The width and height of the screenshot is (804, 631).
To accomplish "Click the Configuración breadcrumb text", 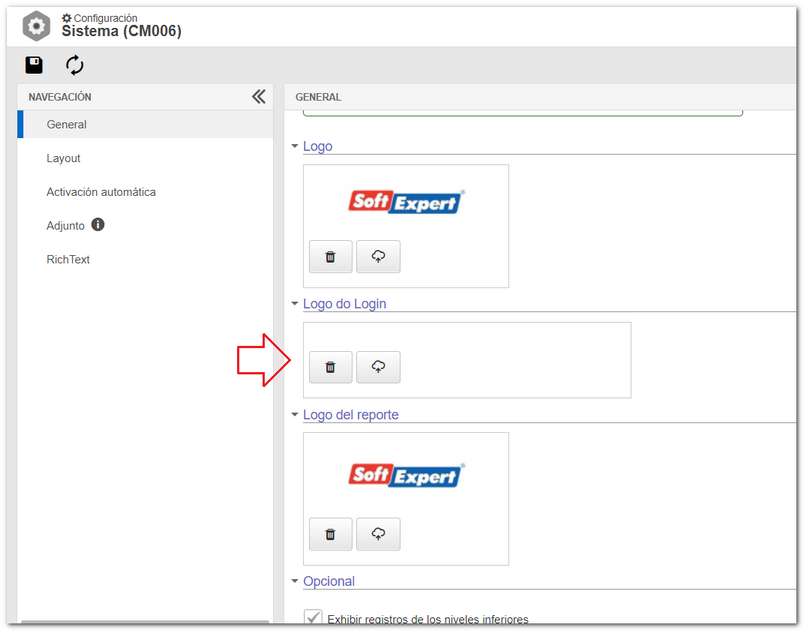I will [105, 18].
